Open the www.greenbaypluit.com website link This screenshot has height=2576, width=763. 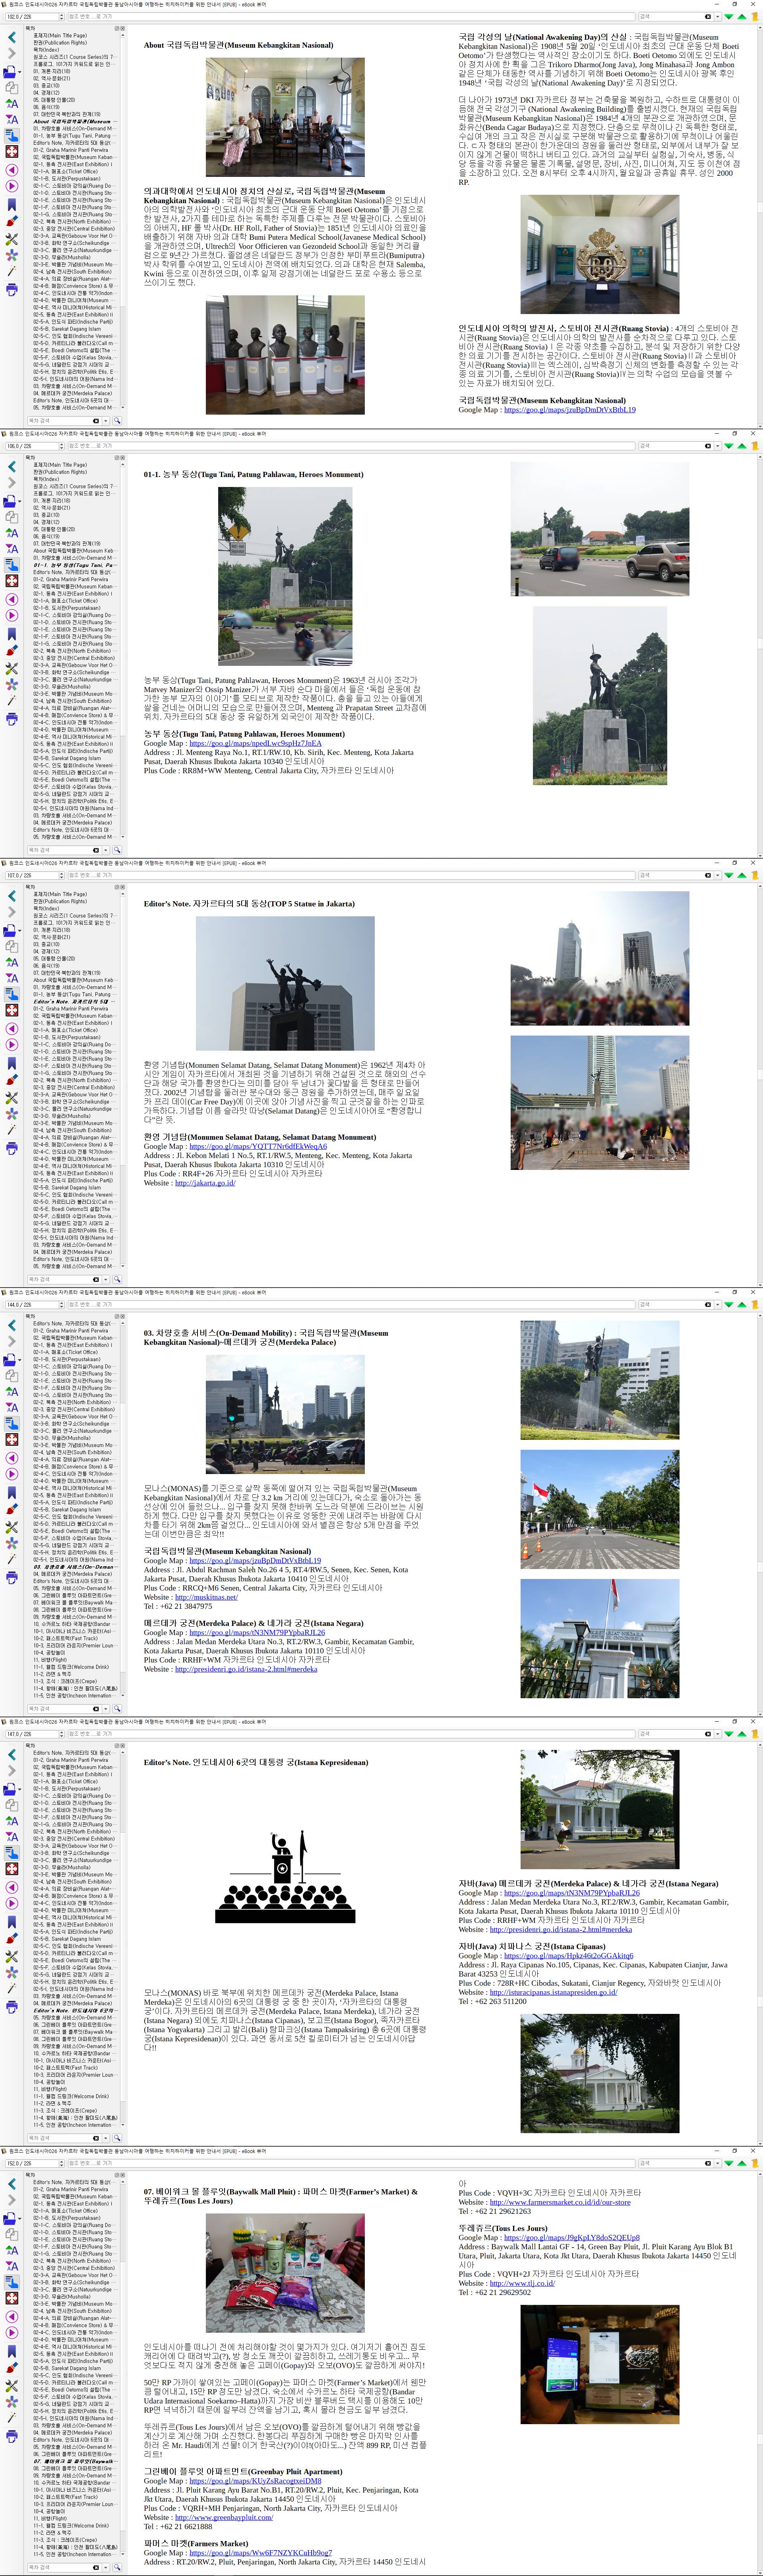point(224,2518)
